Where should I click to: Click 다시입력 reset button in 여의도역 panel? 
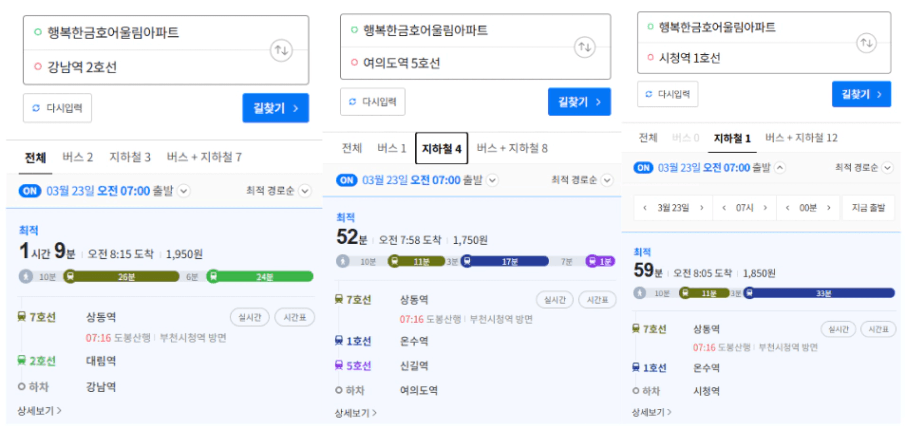click(373, 102)
